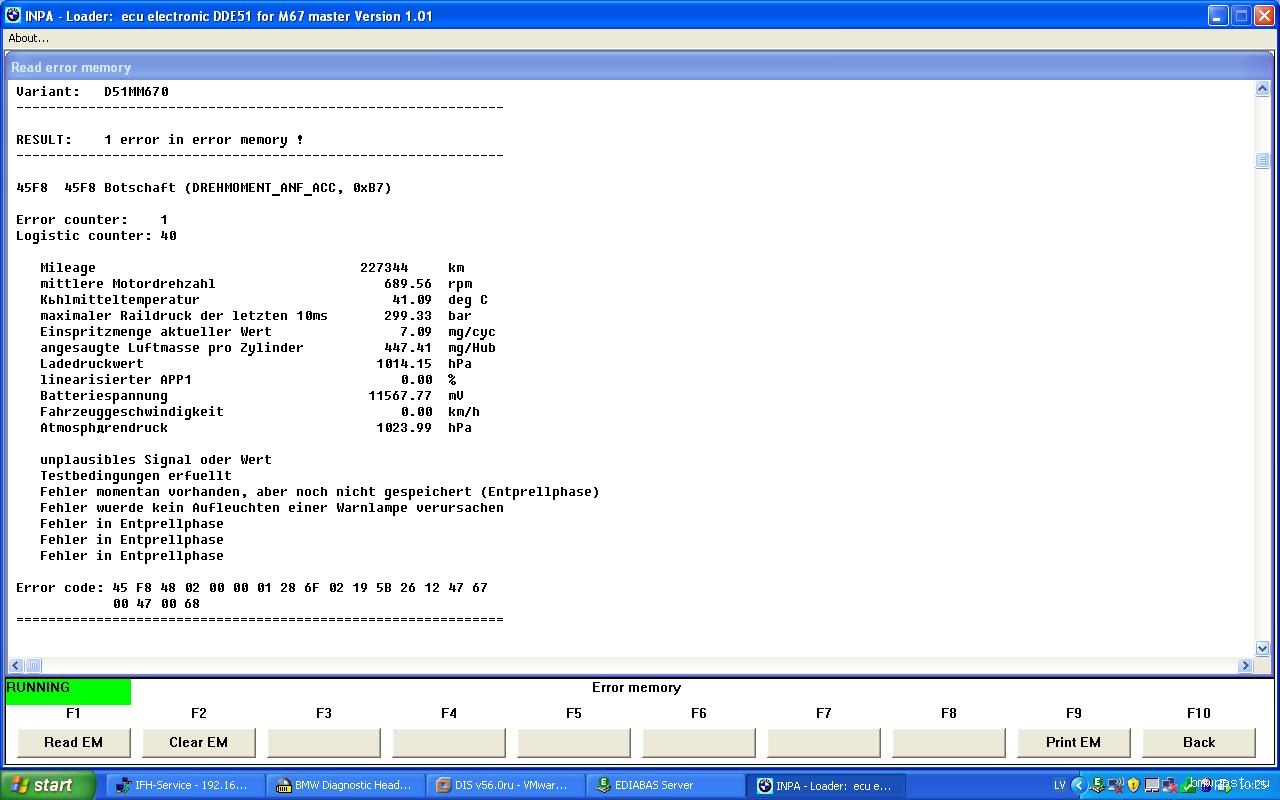Click the yellow security shield tray icon
Image resolution: width=1280 pixels, height=800 pixels.
(1133, 785)
